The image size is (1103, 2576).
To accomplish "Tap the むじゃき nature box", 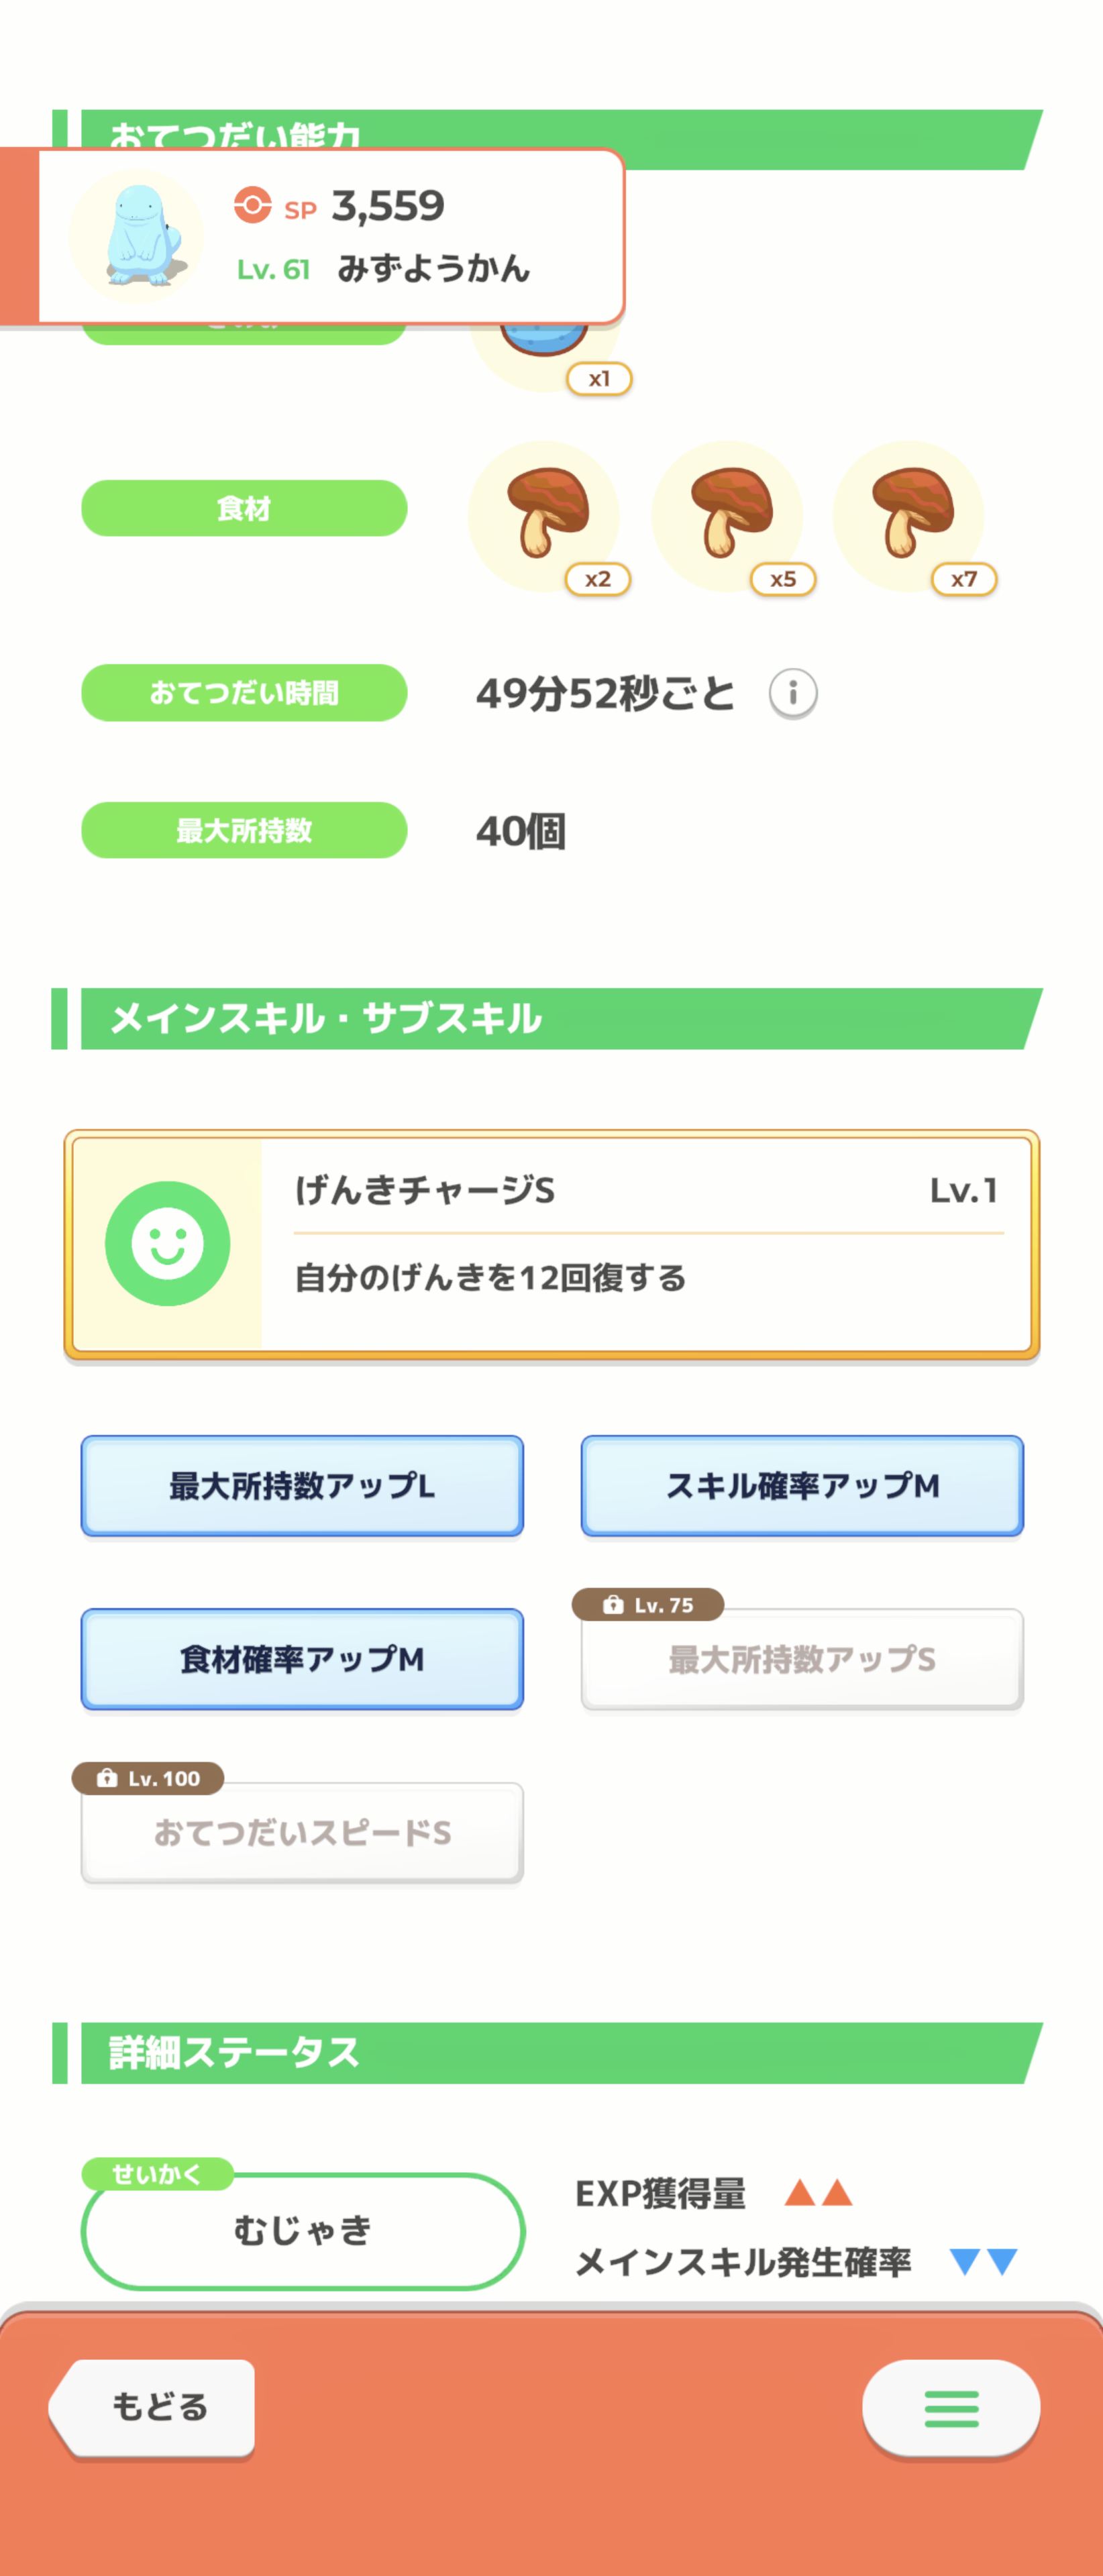I will [303, 2230].
